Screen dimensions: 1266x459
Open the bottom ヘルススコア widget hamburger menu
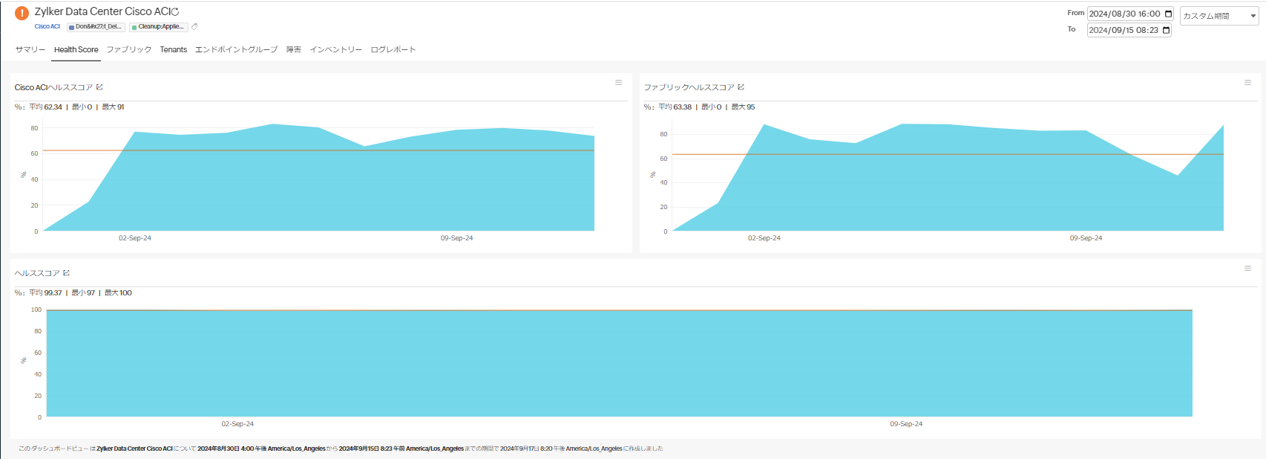[1248, 268]
